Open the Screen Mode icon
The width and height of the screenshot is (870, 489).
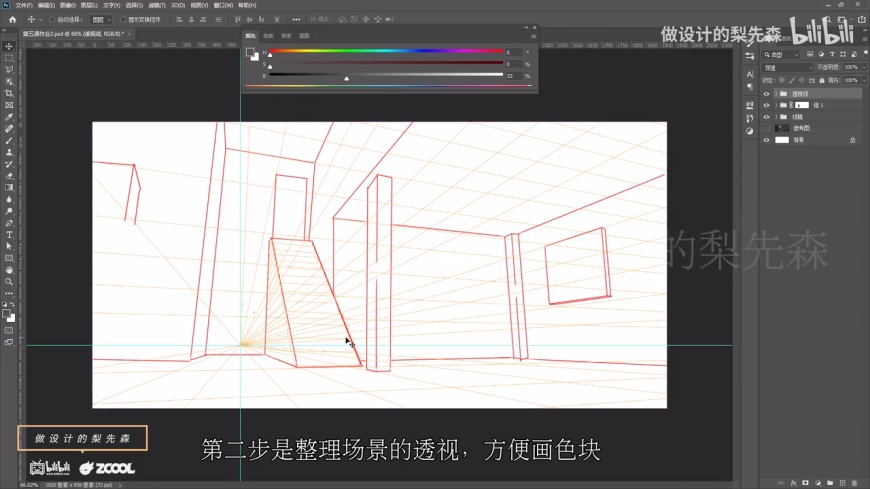(9, 342)
